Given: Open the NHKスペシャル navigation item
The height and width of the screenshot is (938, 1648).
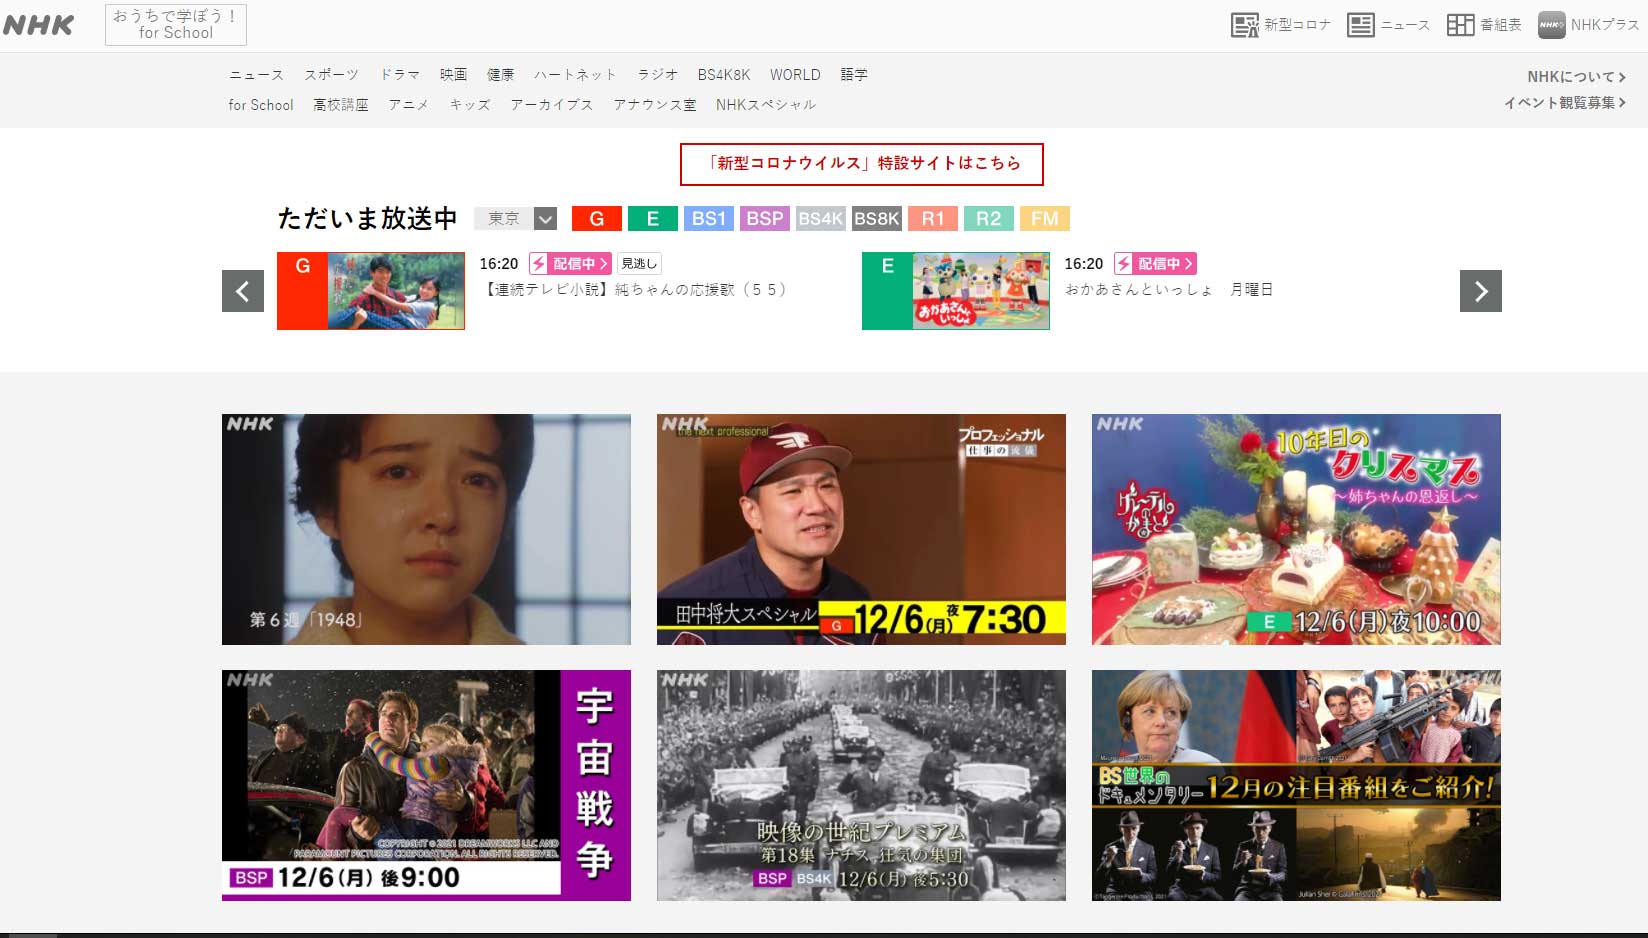Looking at the screenshot, I should pyautogui.click(x=766, y=105).
